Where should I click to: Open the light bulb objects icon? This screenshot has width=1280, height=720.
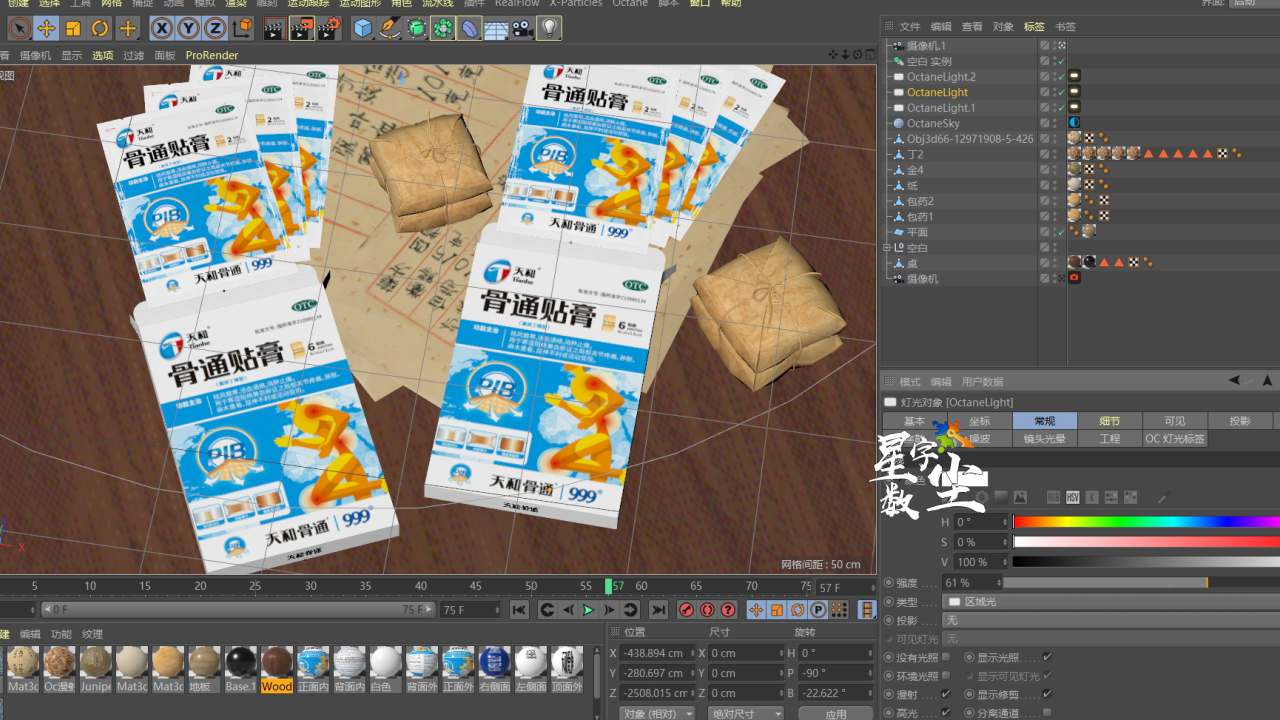(549, 28)
